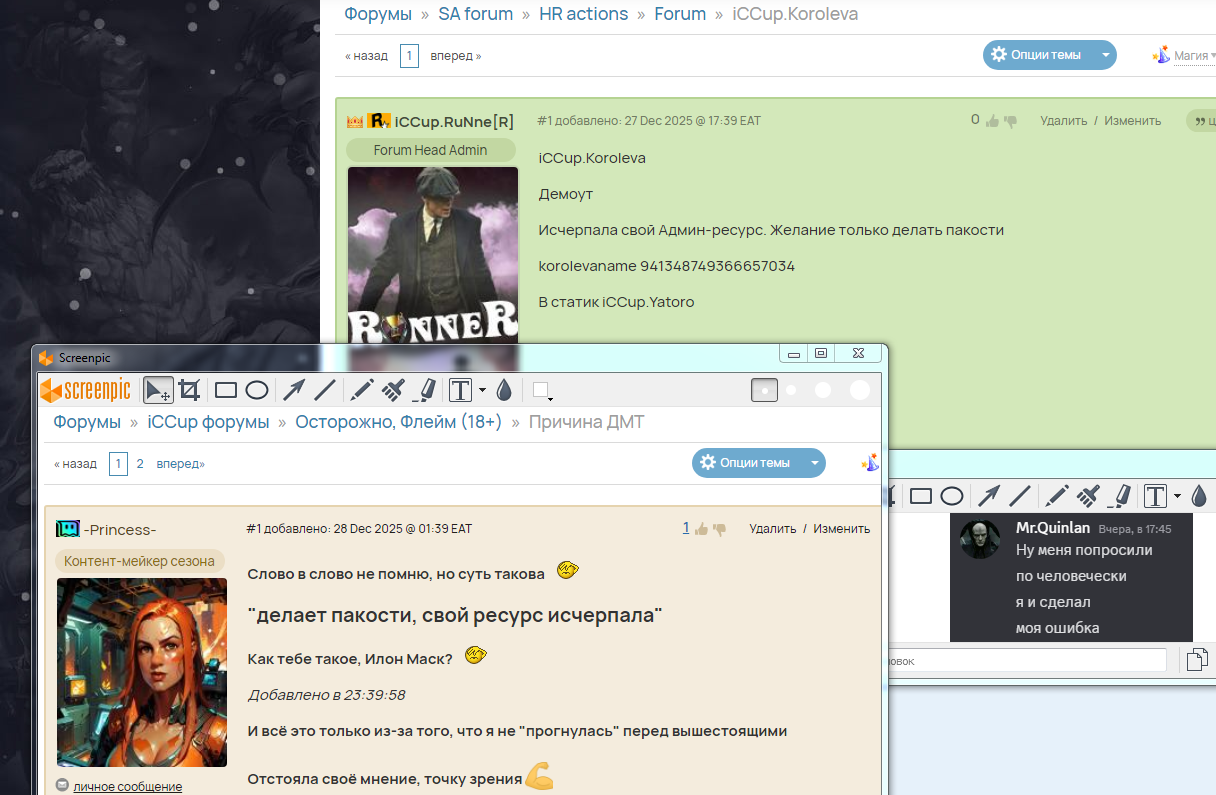The width and height of the screenshot is (1216, 795).
Task: Click Удалить on the iCCup.RuNne[R] post
Action: [x=1063, y=121]
